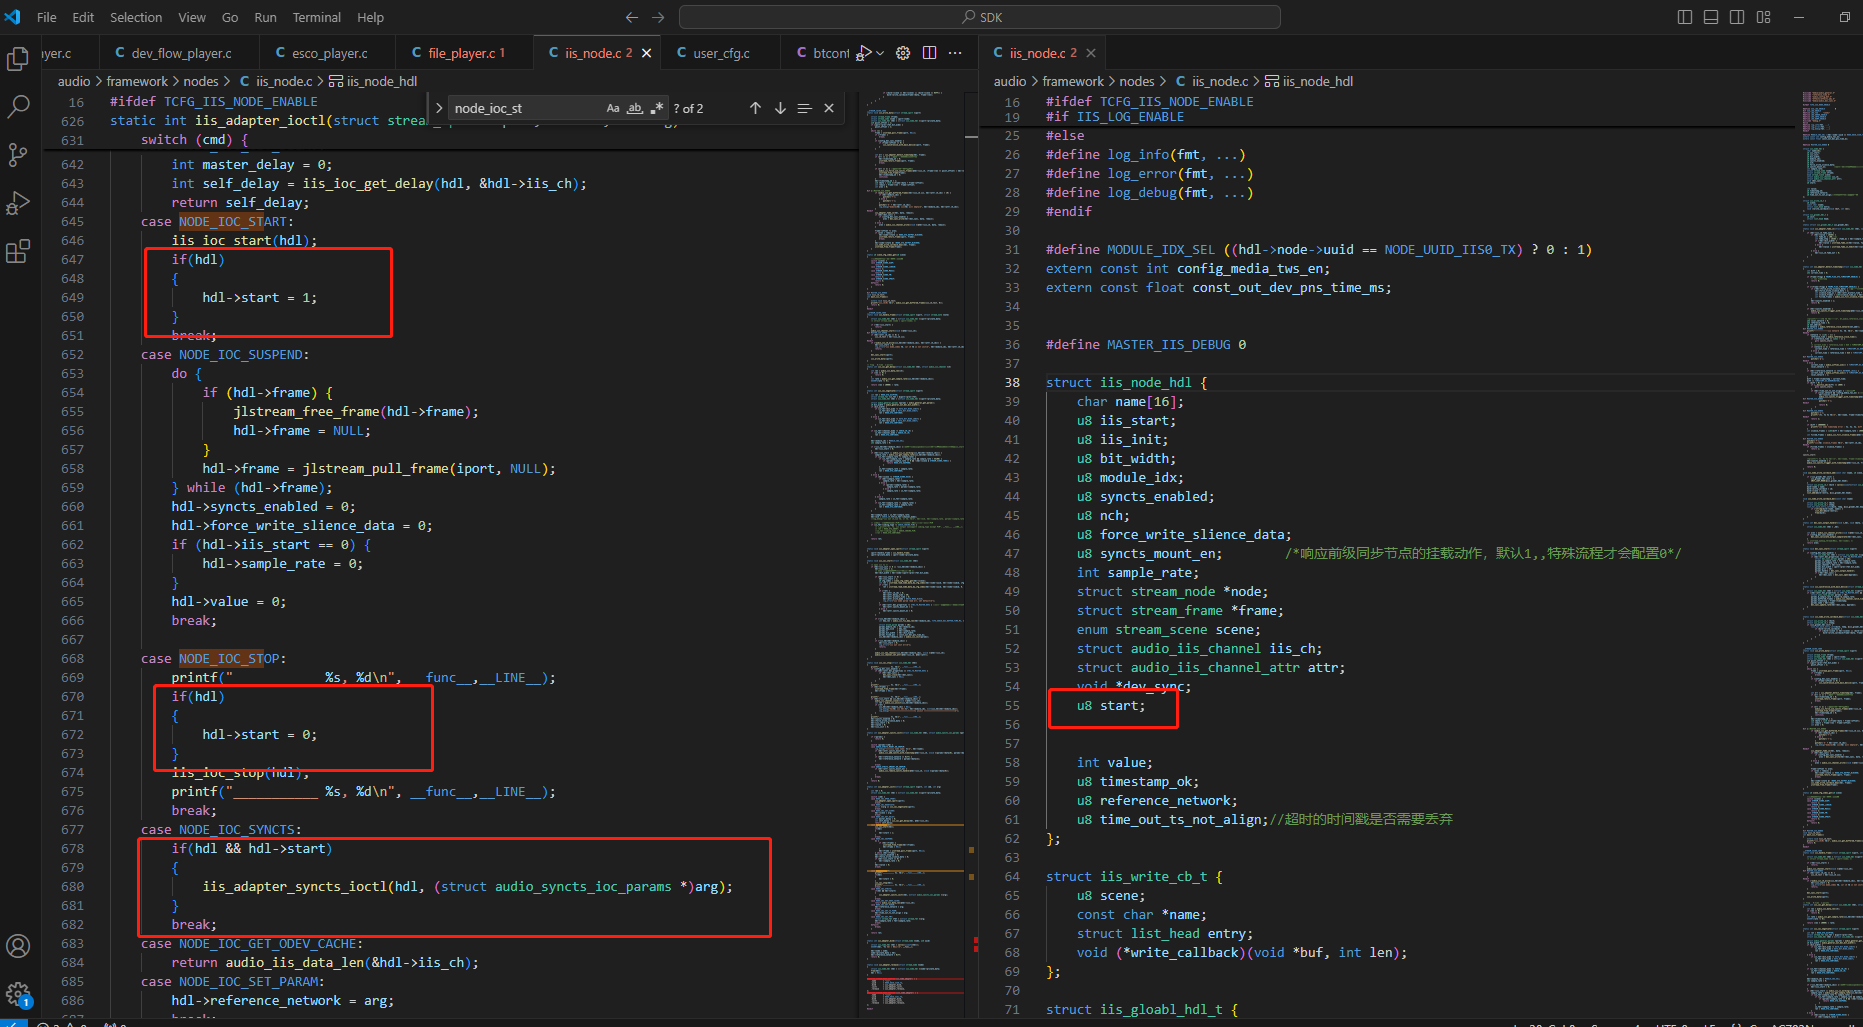The width and height of the screenshot is (1863, 1027).
Task: Open the Extensions view
Action: [18, 251]
